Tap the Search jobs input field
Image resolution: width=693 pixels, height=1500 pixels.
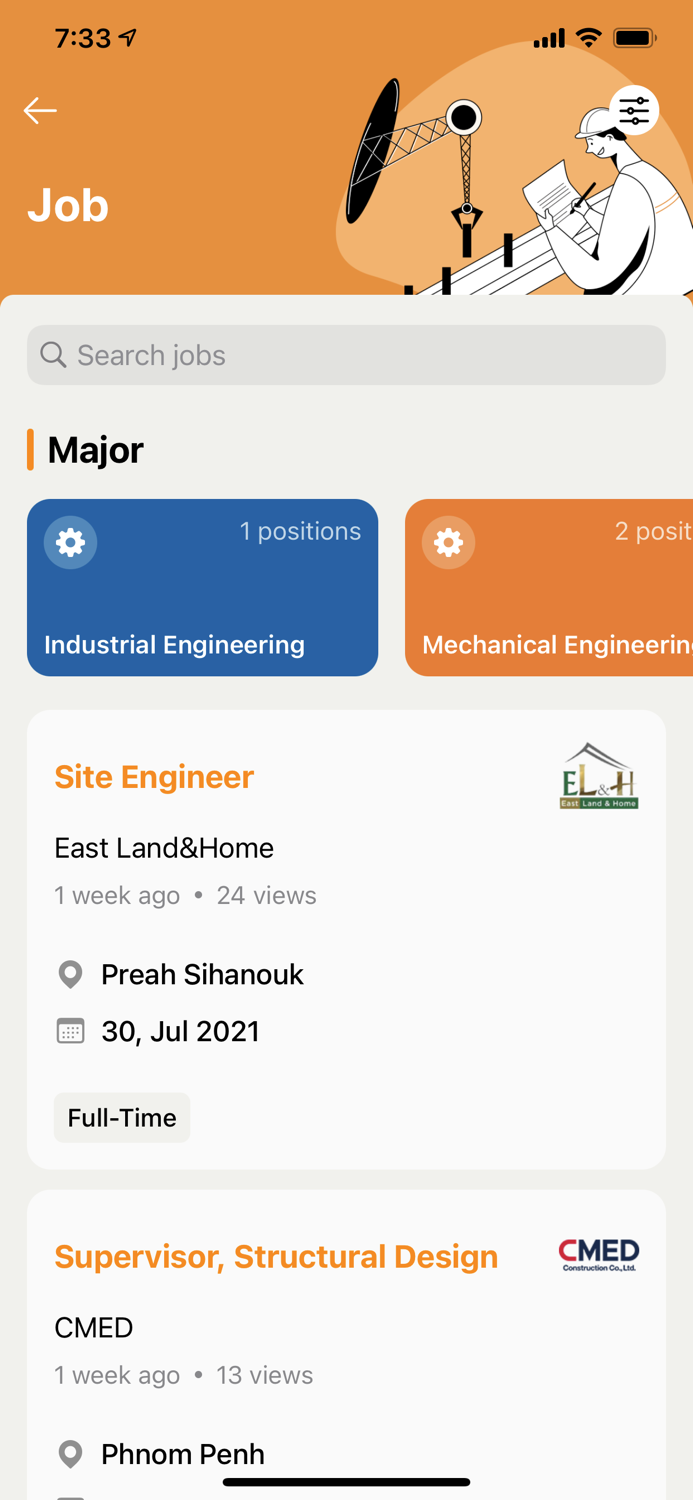point(346,354)
